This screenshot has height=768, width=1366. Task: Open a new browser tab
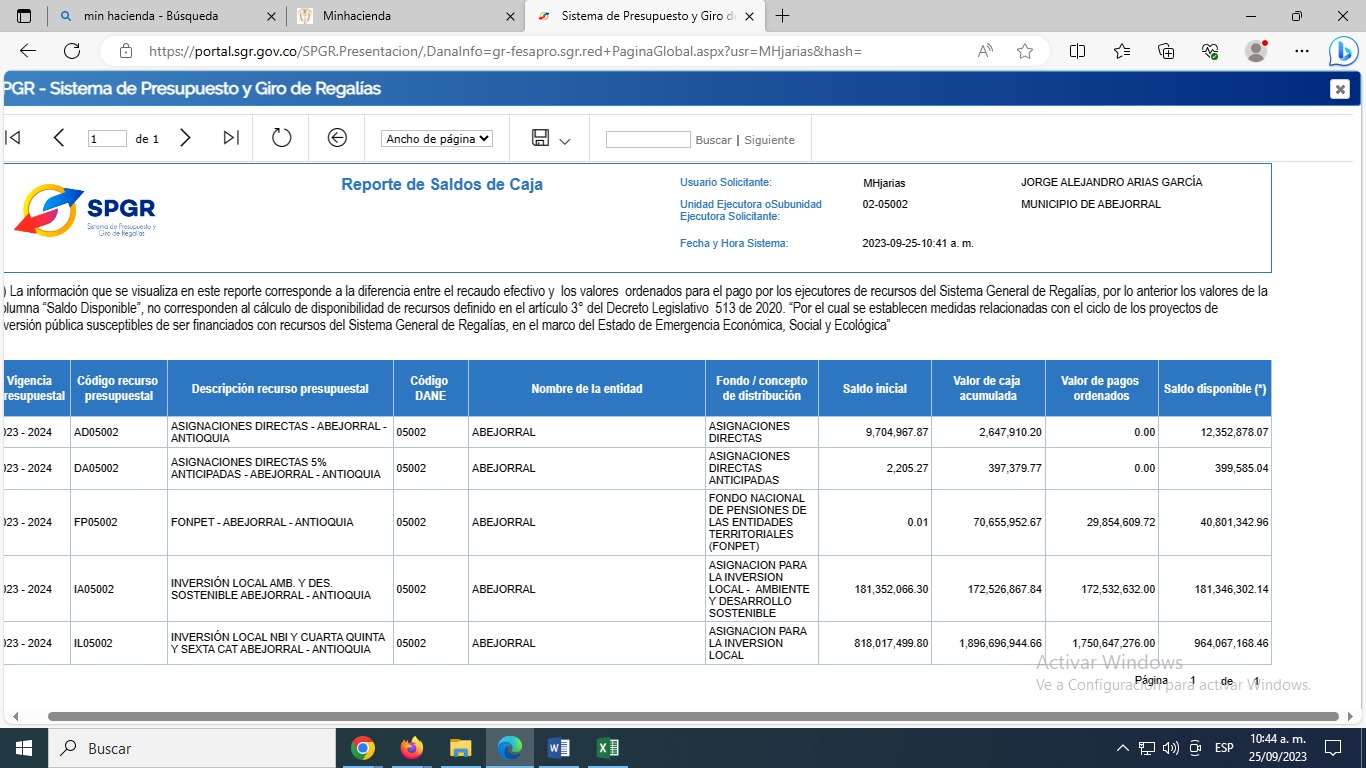(x=783, y=16)
